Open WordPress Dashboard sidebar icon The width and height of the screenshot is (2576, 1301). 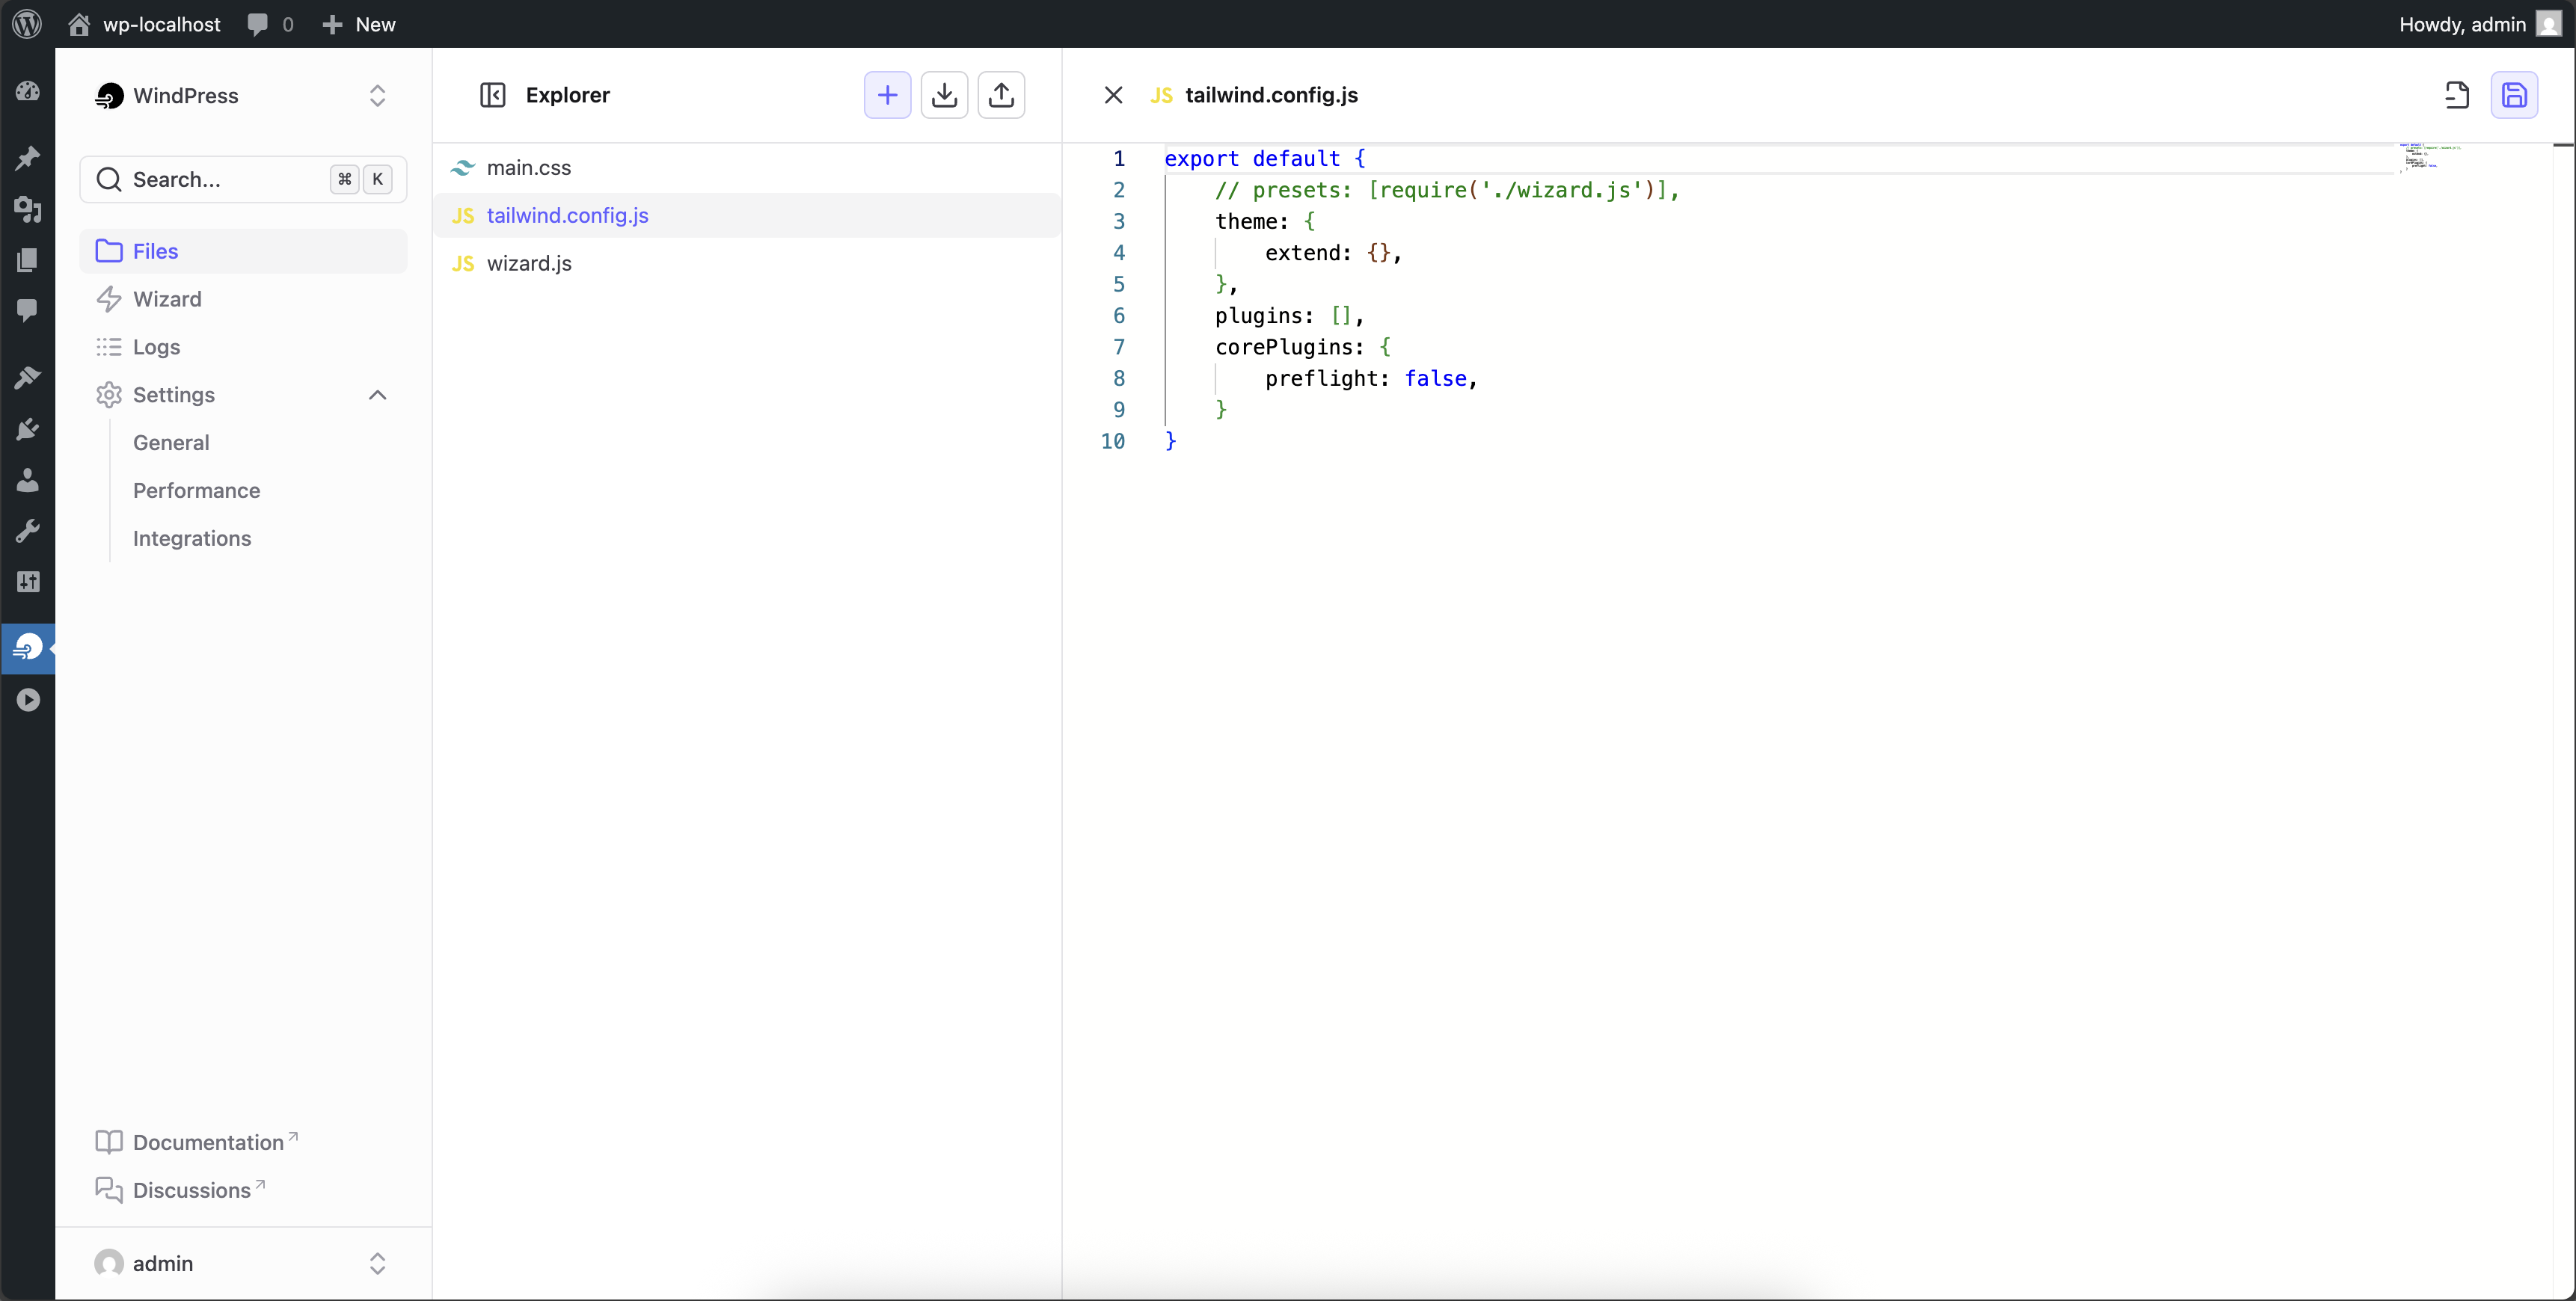[x=28, y=91]
